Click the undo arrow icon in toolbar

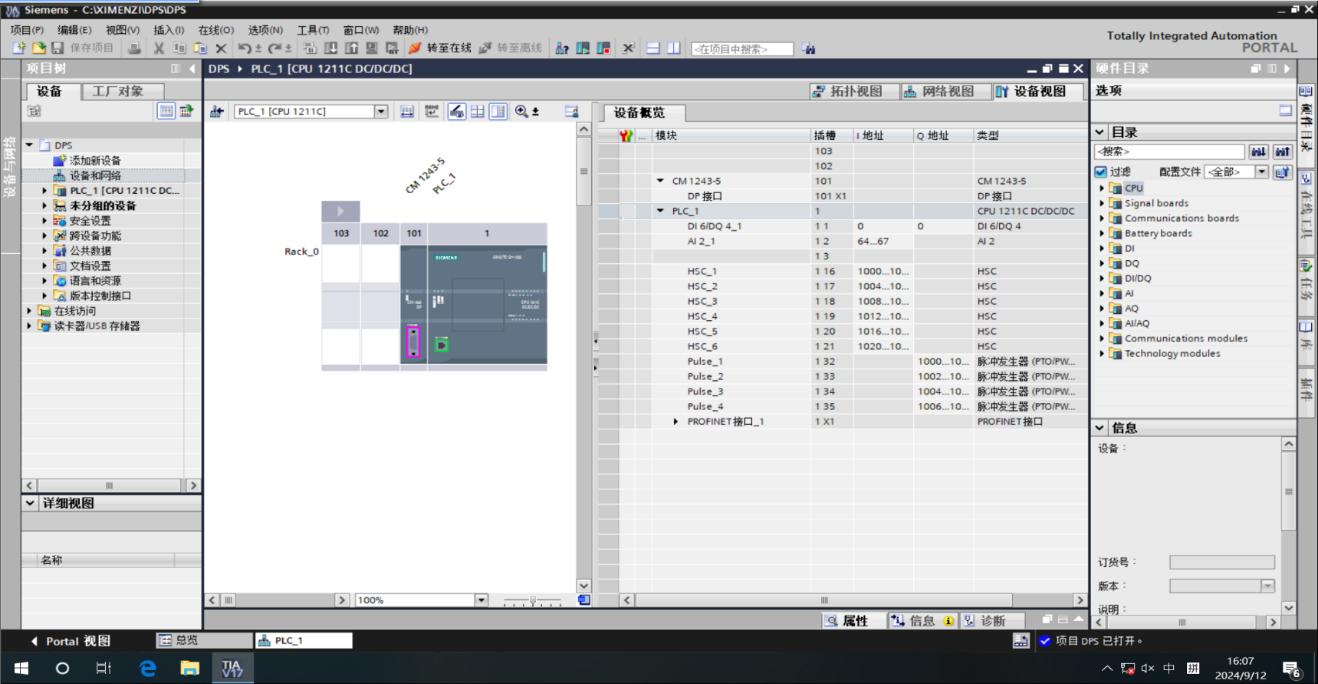[x=242, y=48]
